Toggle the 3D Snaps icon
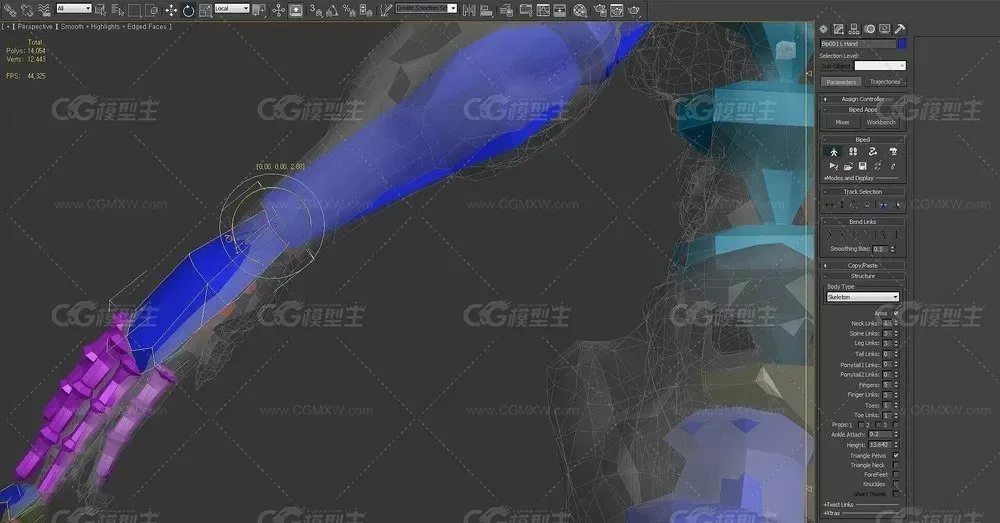 tap(316, 10)
